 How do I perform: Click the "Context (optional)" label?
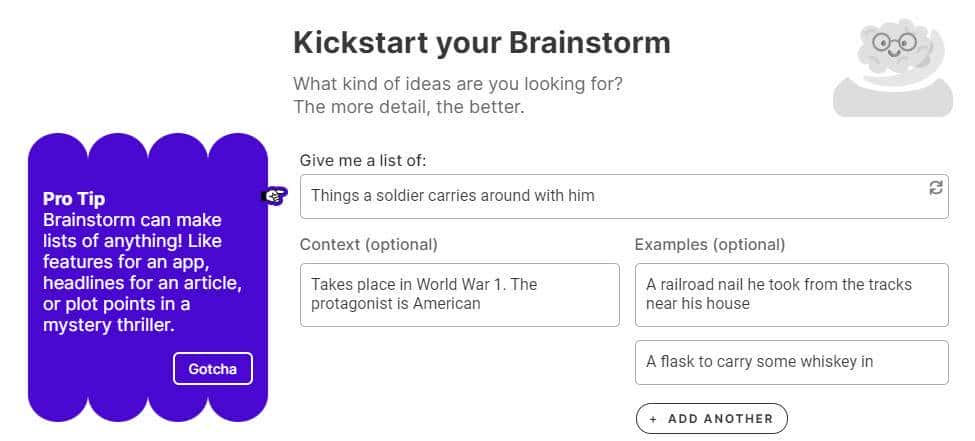click(x=368, y=244)
